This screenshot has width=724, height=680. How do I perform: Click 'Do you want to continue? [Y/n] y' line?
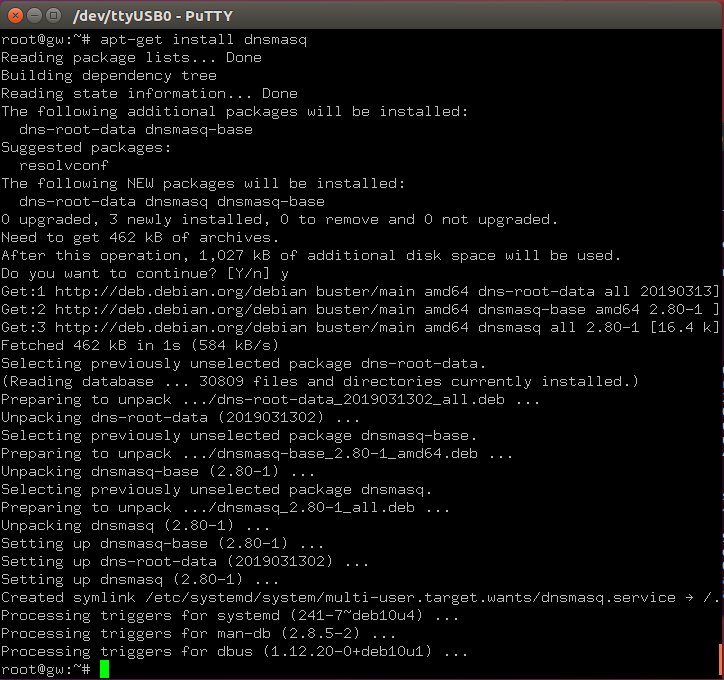pos(145,274)
